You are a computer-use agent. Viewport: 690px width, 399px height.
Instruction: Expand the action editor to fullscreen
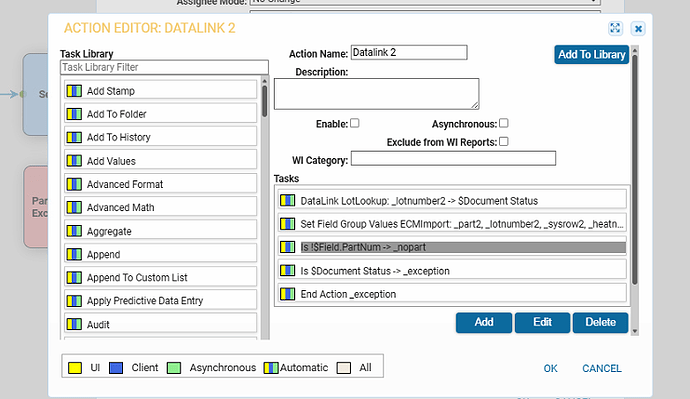tap(615, 29)
